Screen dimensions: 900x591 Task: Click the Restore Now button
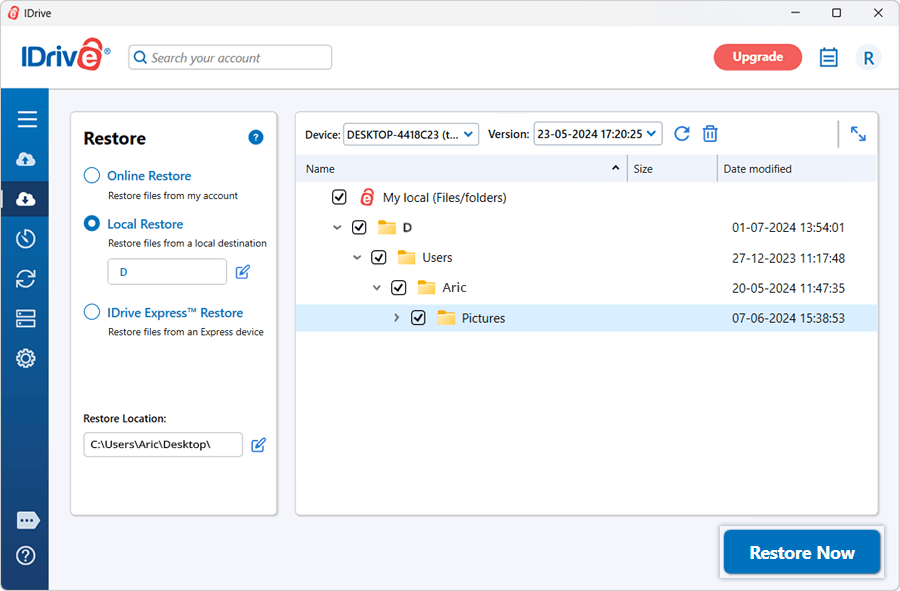point(802,552)
